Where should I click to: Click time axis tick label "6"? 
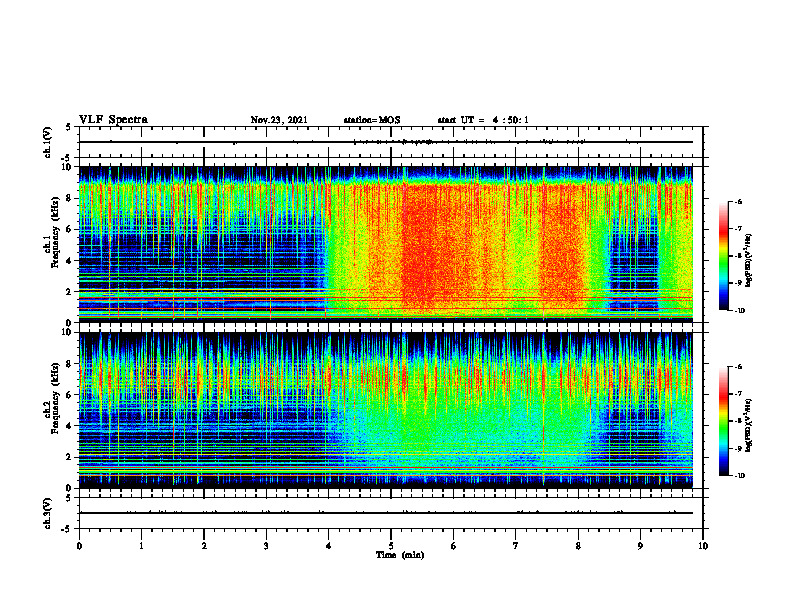pyautogui.click(x=454, y=546)
